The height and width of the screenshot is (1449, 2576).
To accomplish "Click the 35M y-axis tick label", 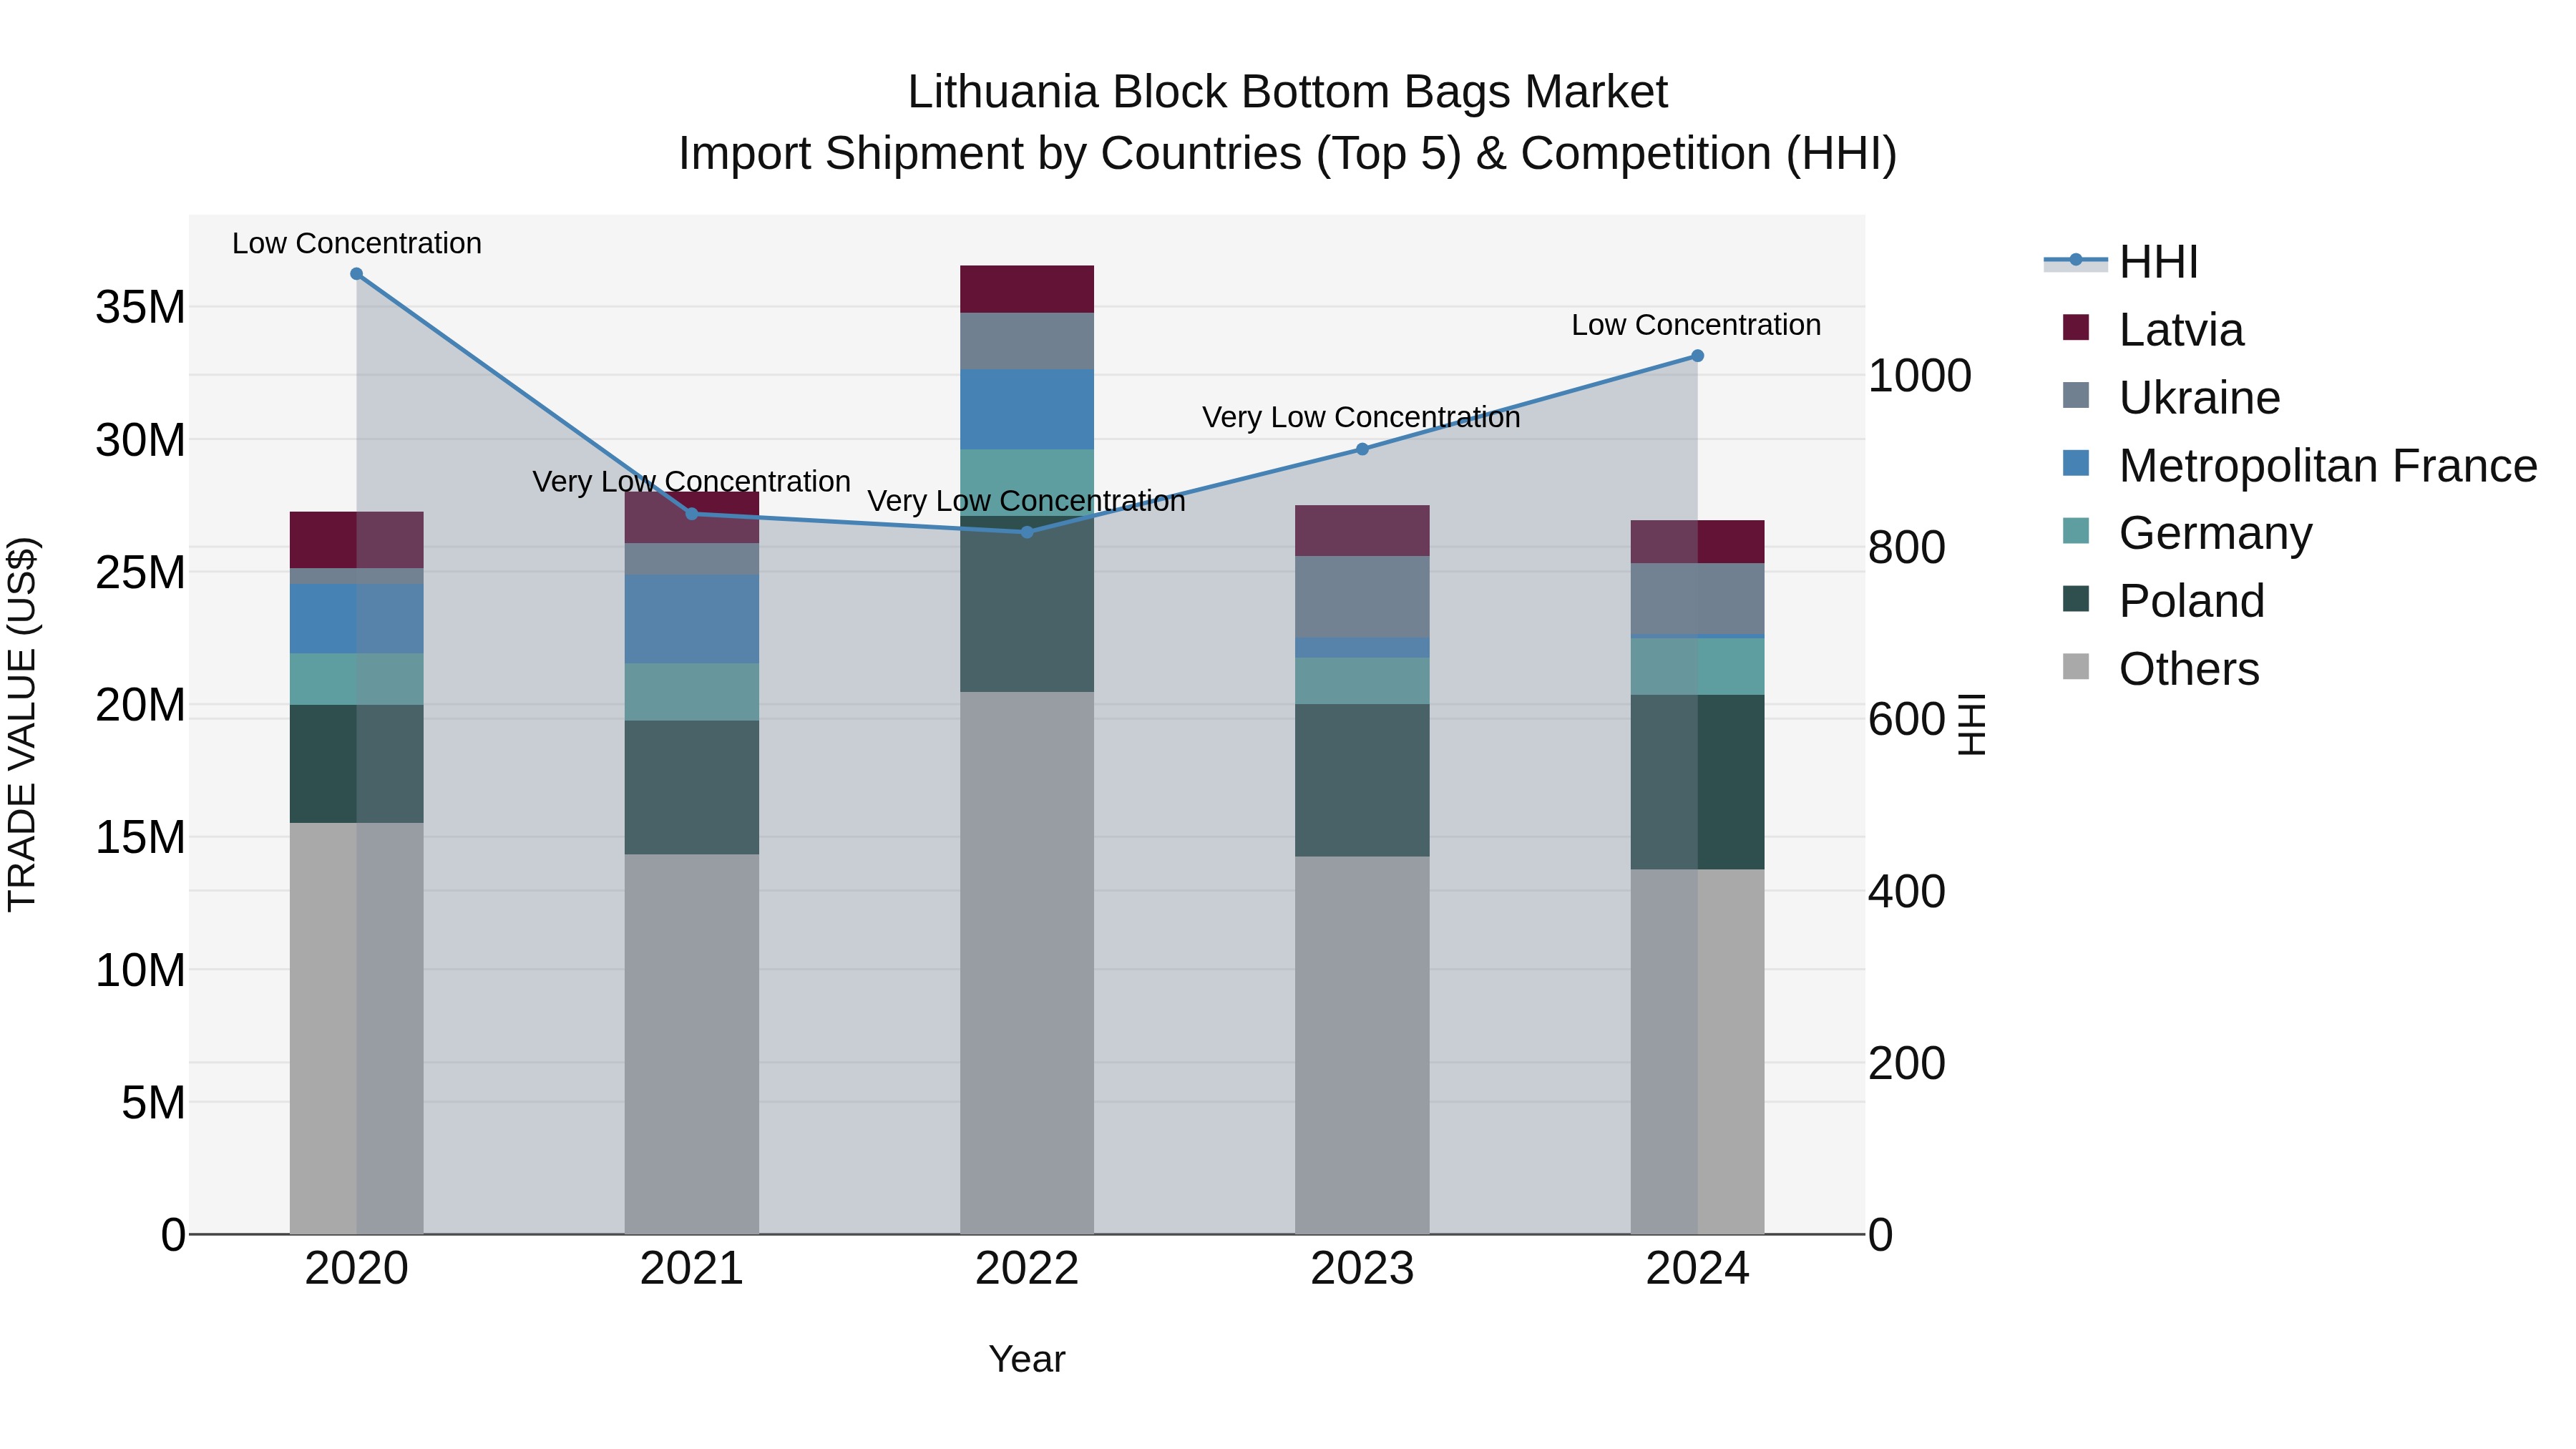I will (x=140, y=307).
